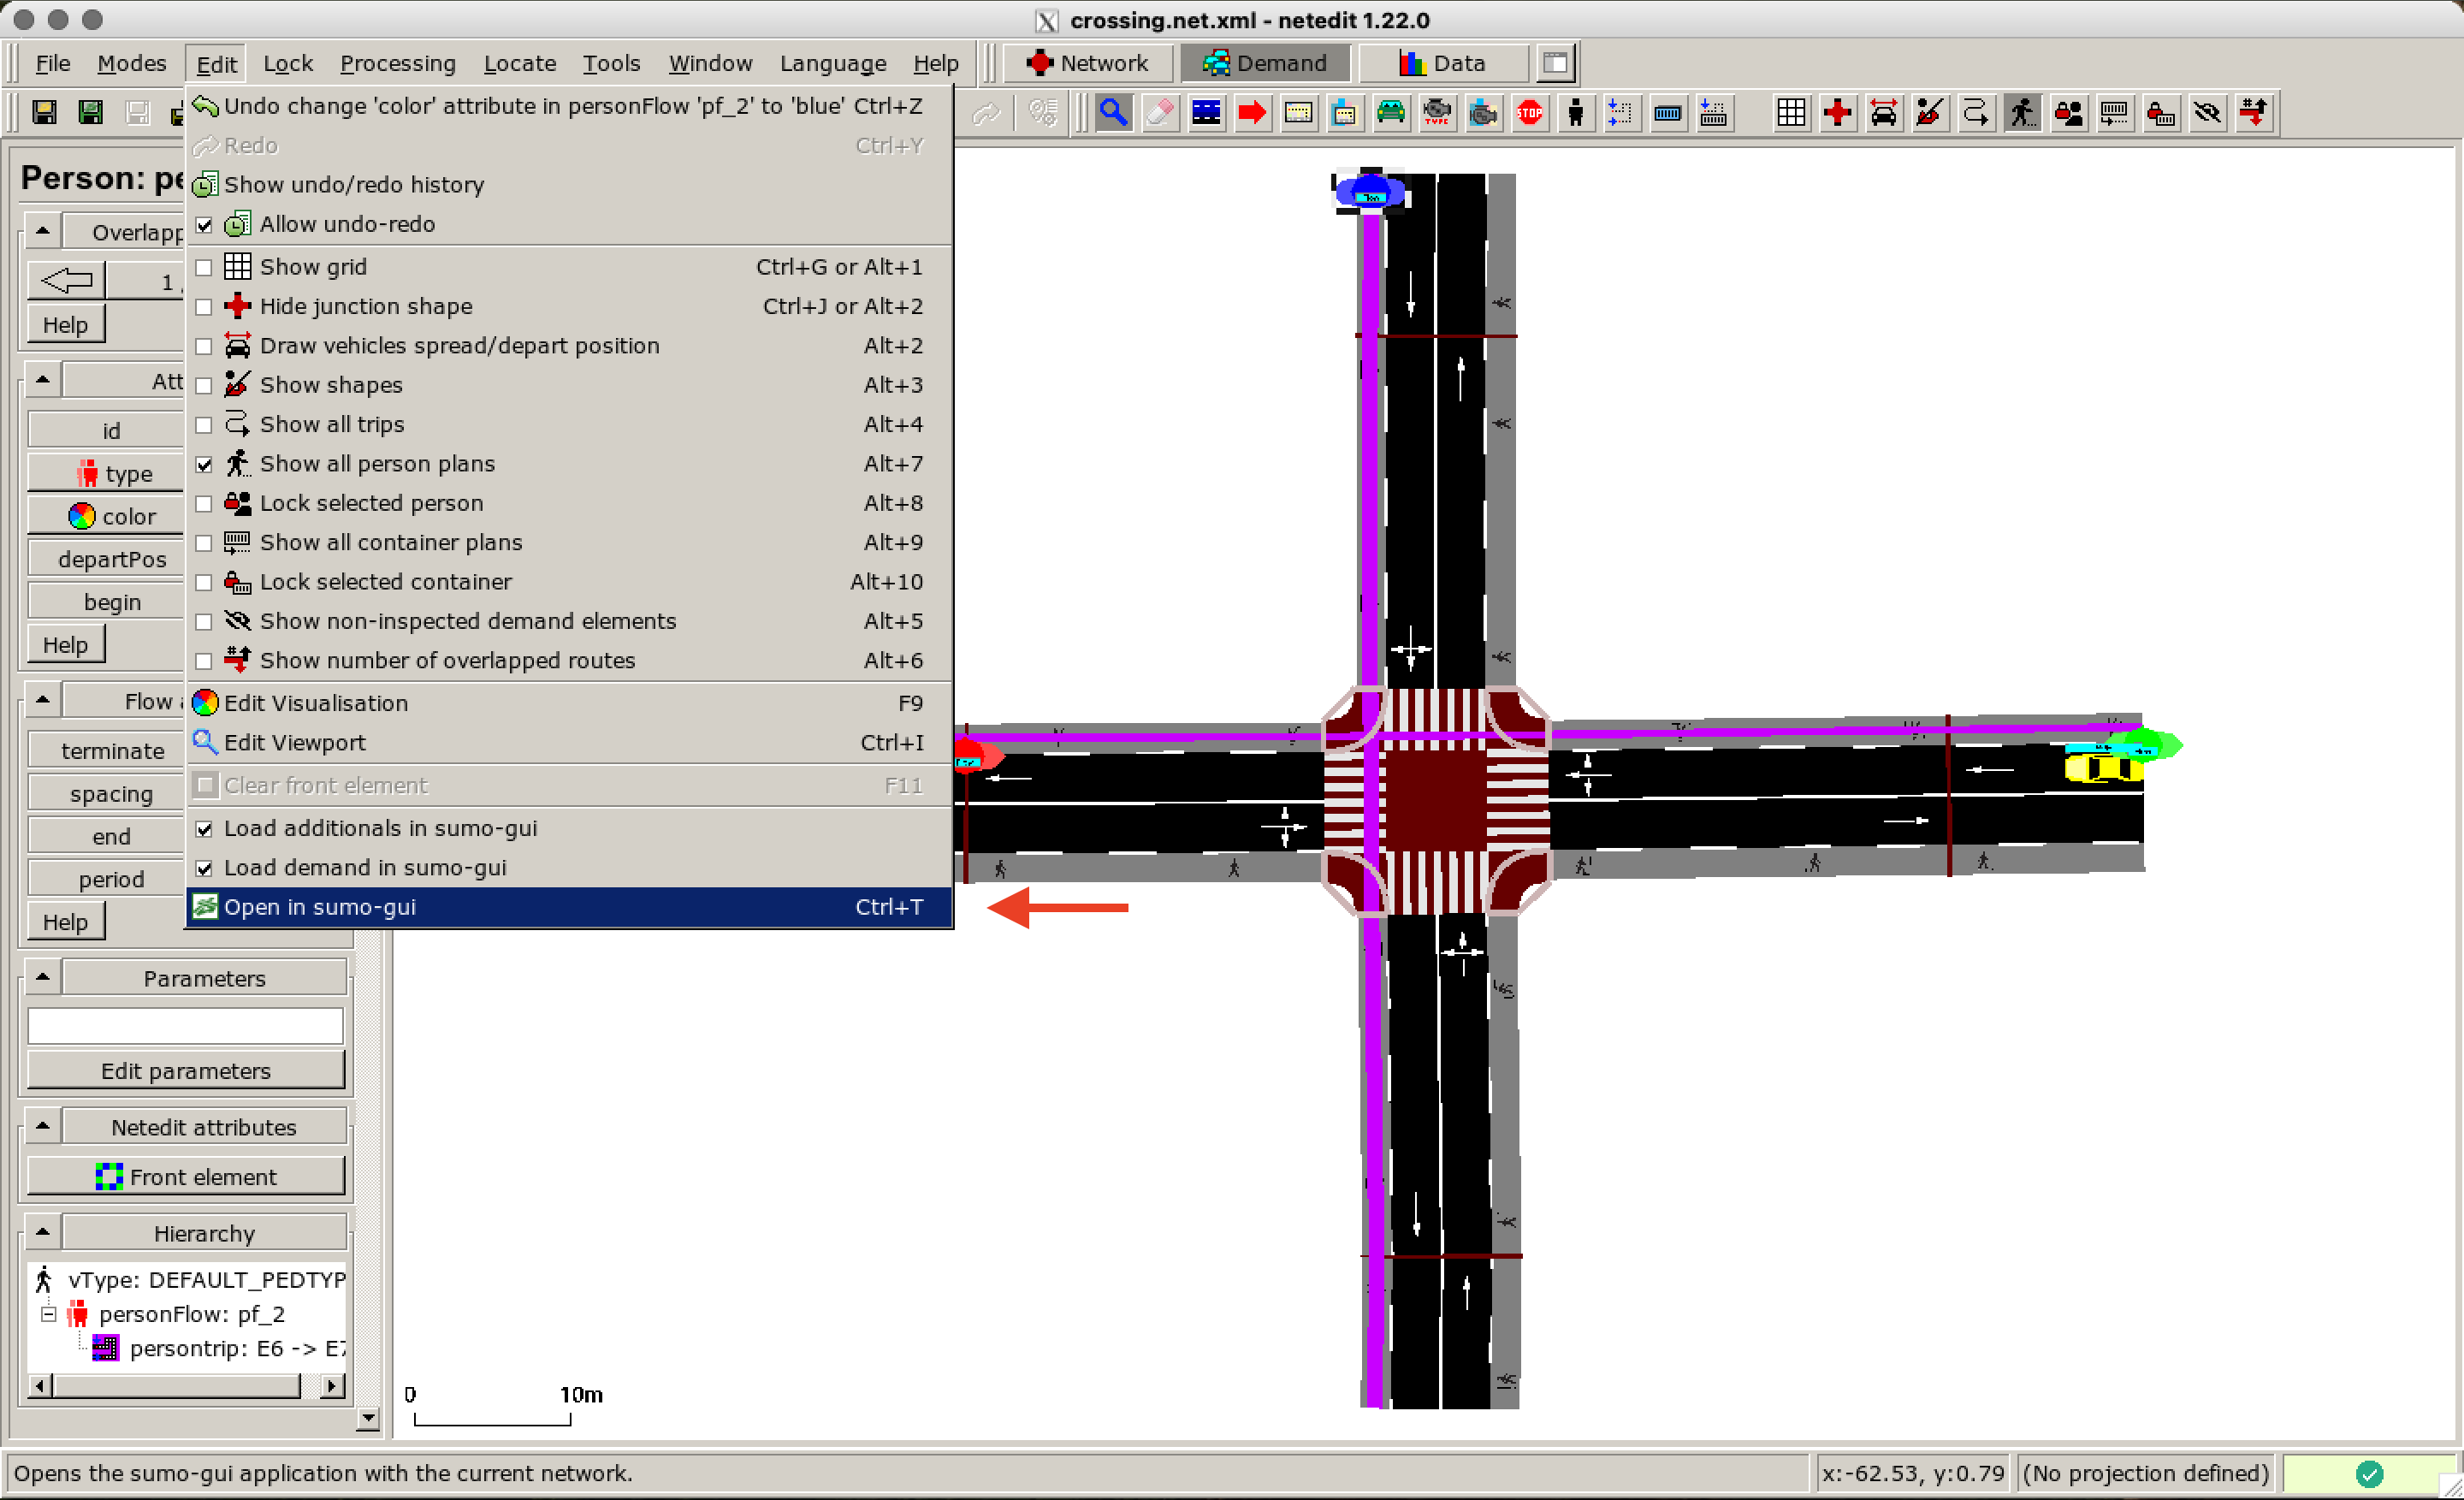Viewport: 2464px width, 1500px height.
Task: Collapse the Hierarchy panel
Action: coord(41,1231)
